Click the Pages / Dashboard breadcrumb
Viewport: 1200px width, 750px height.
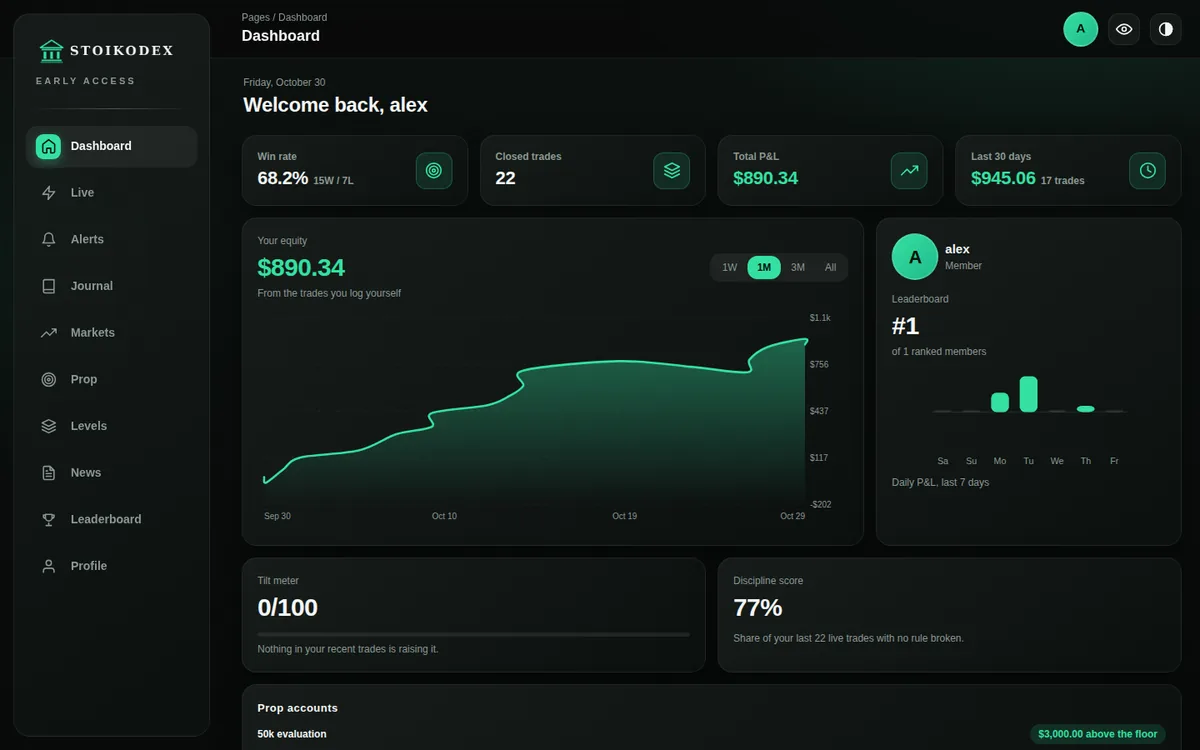(284, 17)
